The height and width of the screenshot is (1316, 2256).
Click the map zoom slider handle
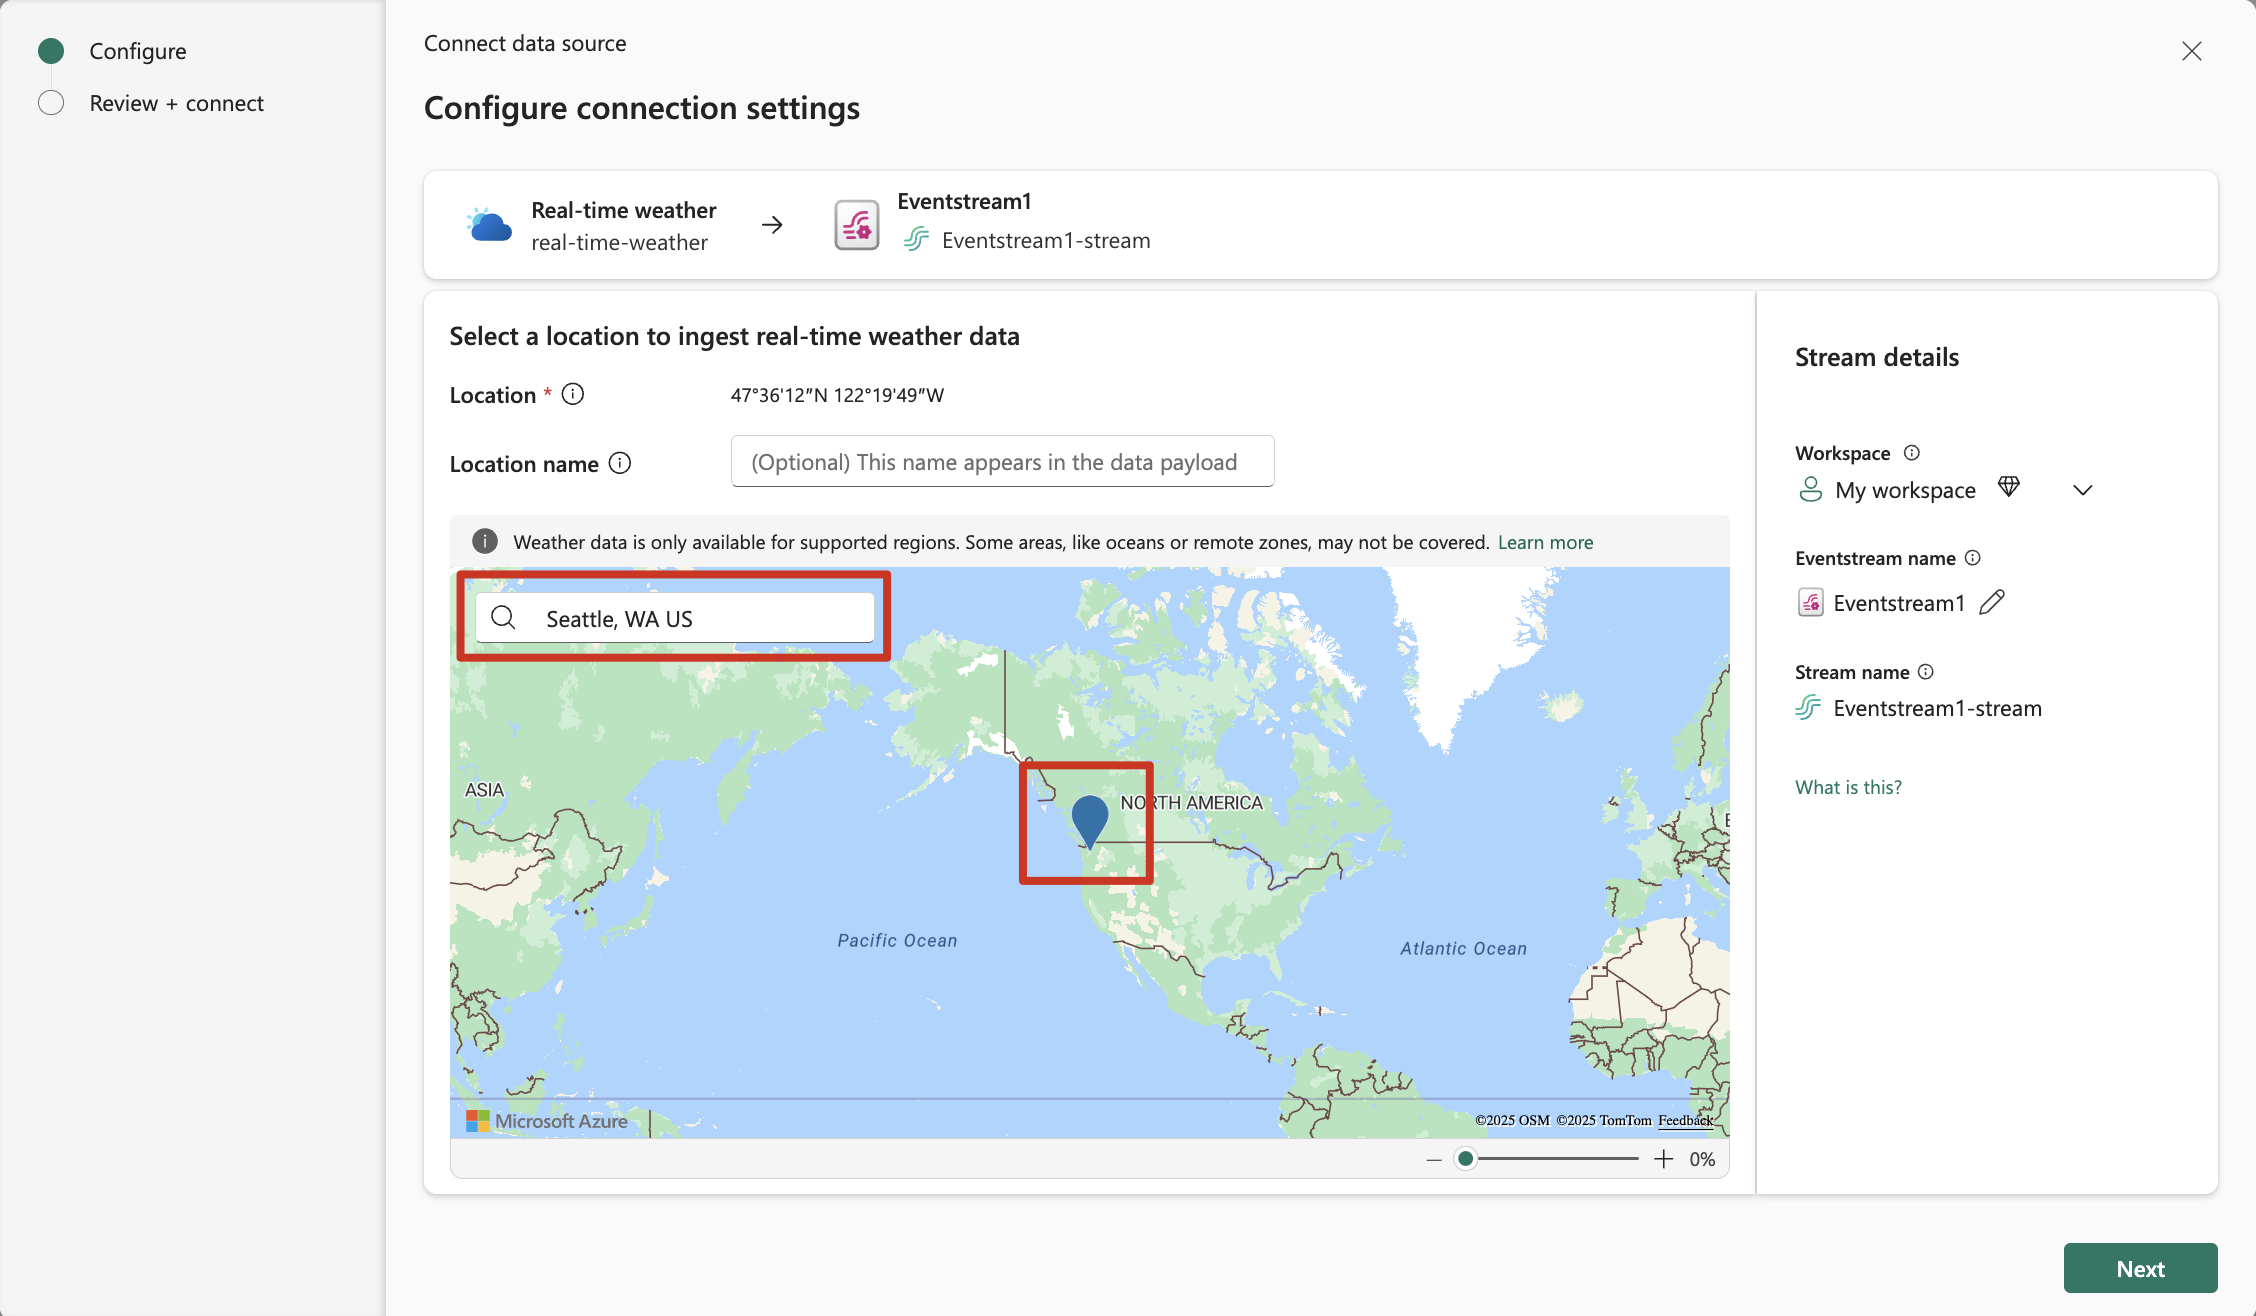(x=1466, y=1159)
